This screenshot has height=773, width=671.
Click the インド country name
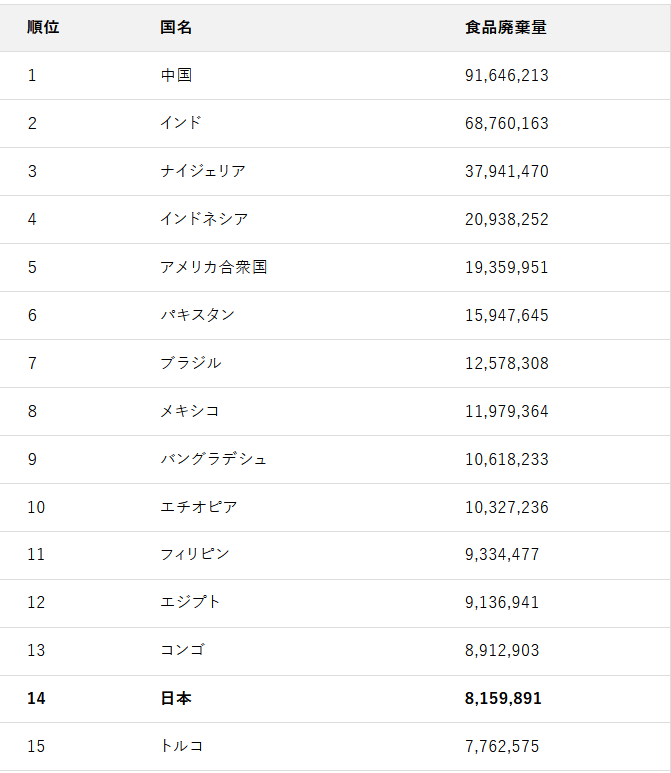[x=181, y=123]
